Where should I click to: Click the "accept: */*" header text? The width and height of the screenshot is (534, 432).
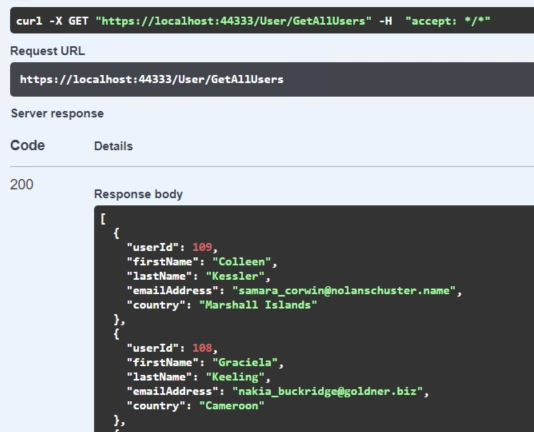(448, 21)
